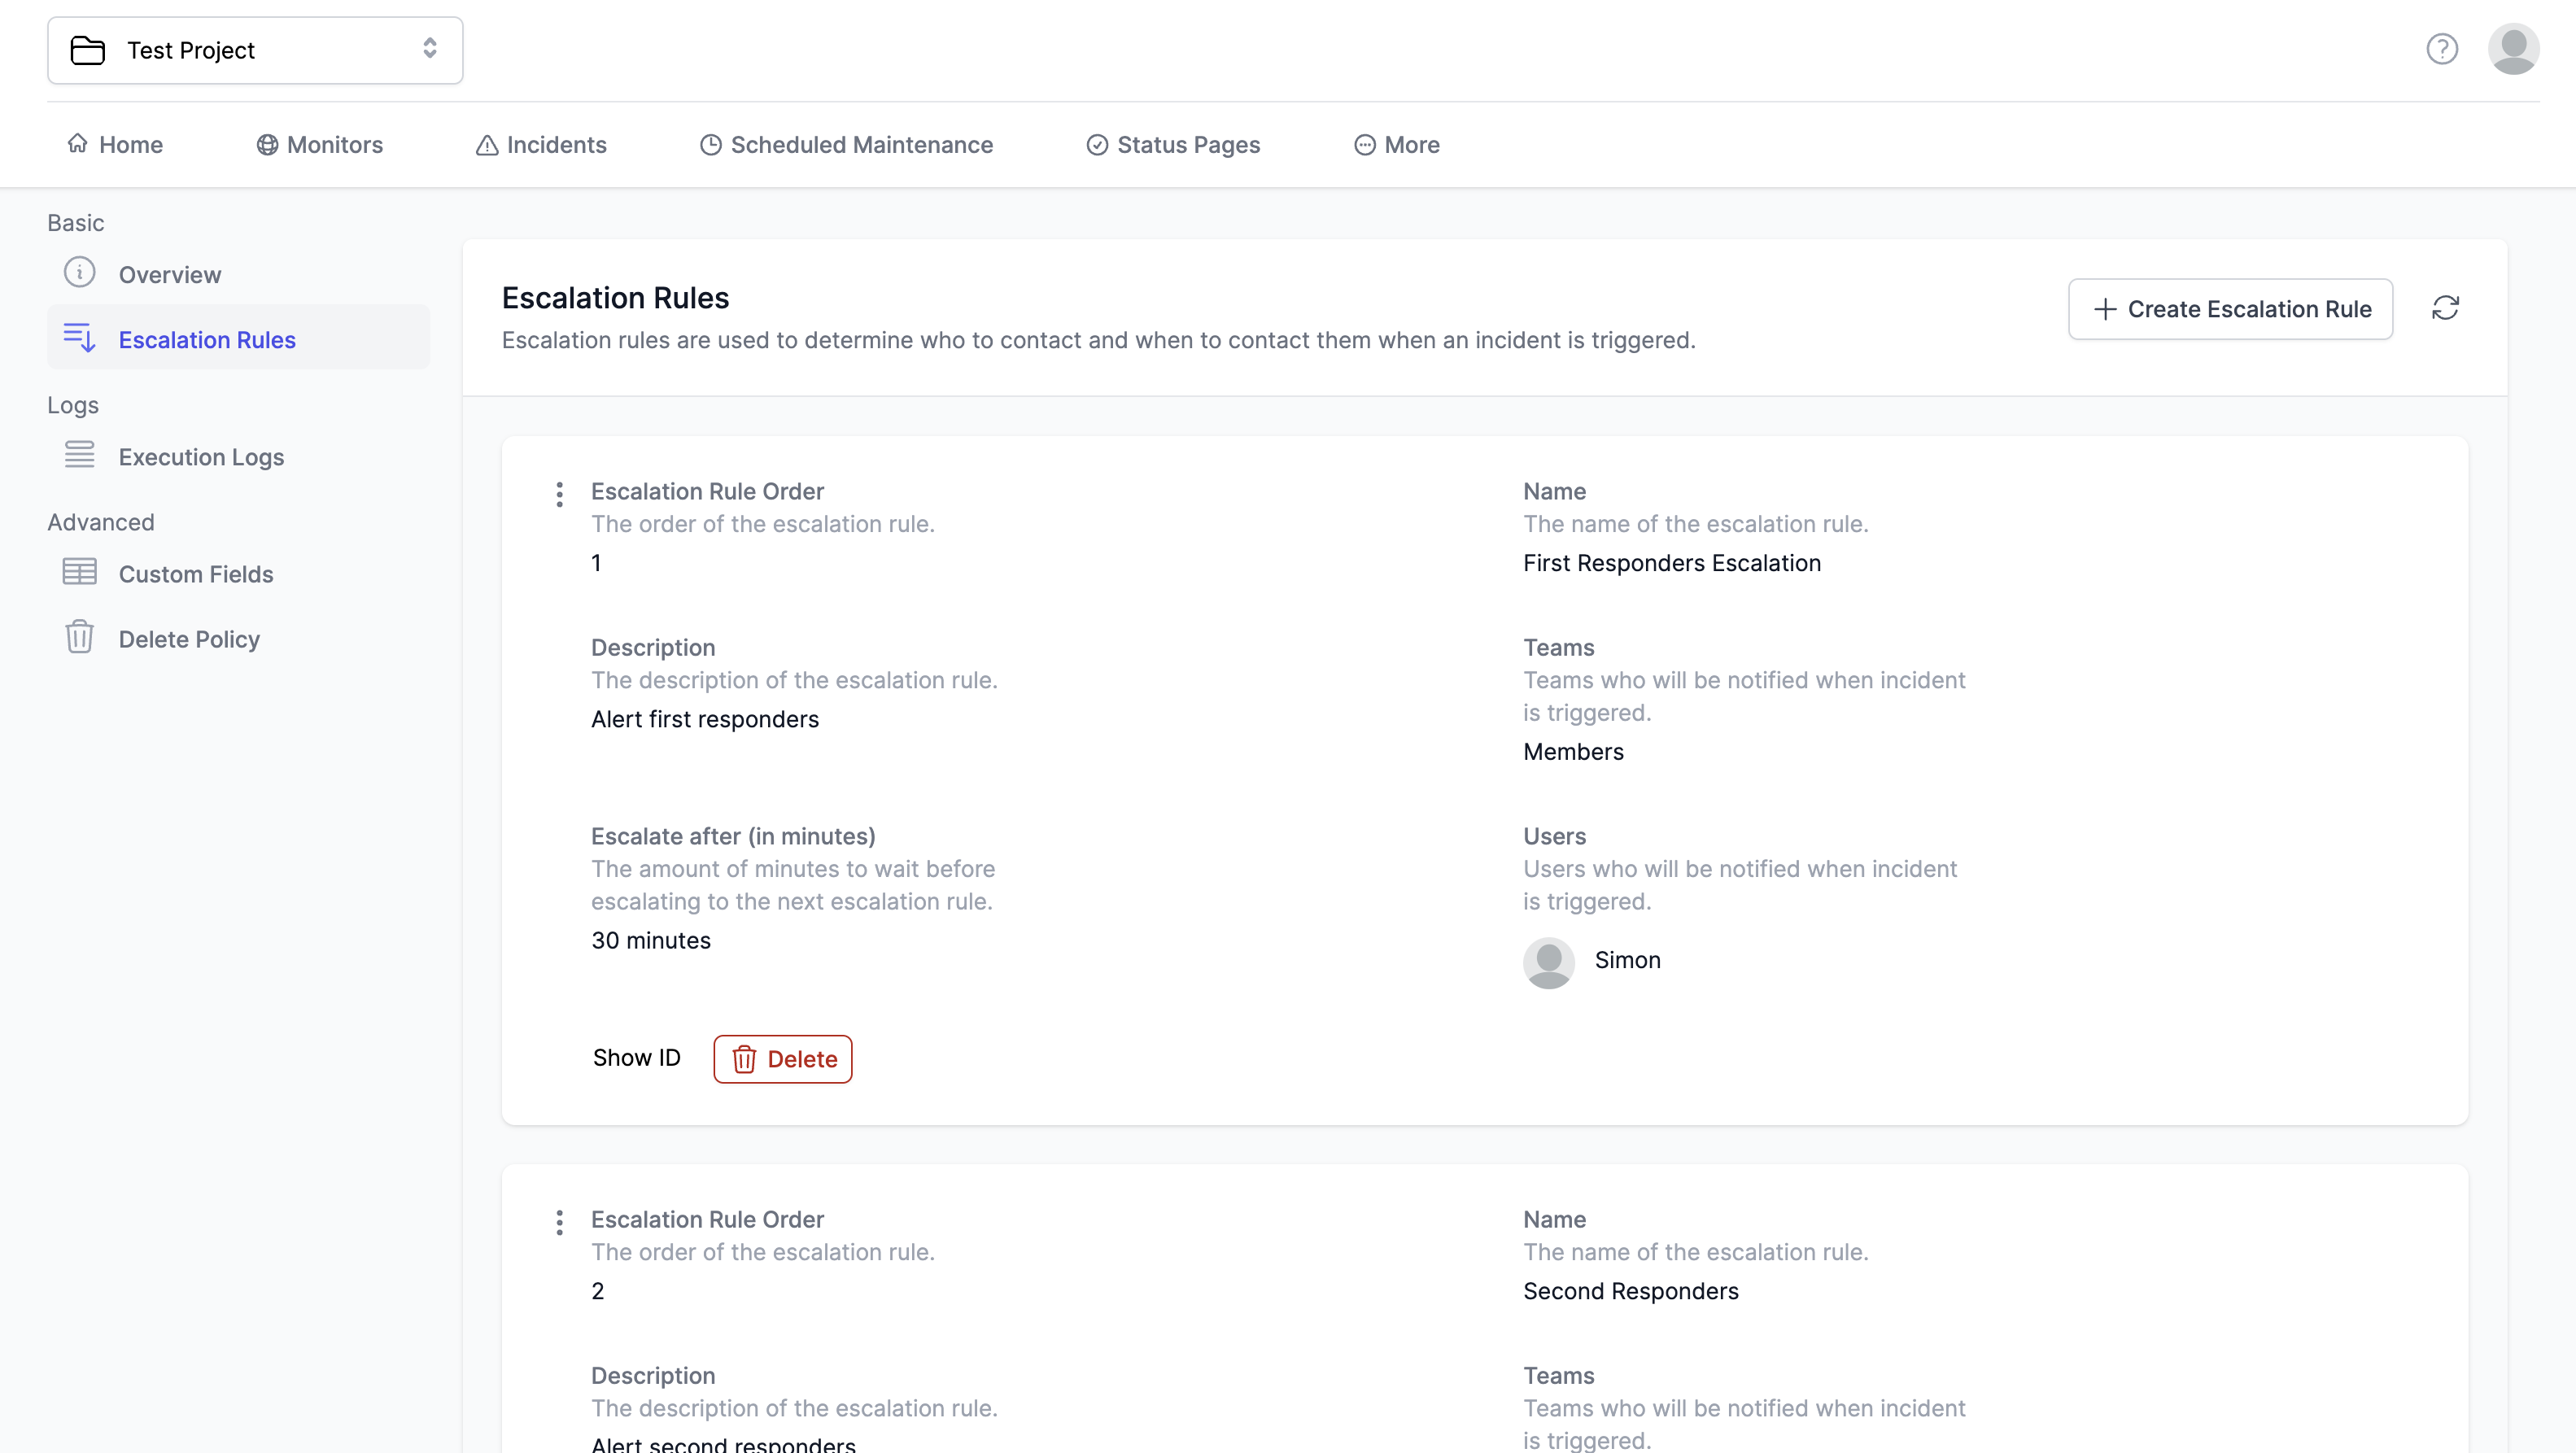Click the user name Simon
This screenshot has width=2576, height=1453.
(1627, 960)
